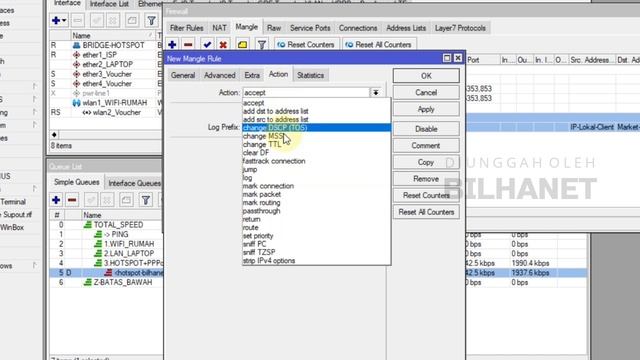Select 'change DSCP (TOS)' from action list
The image size is (640, 360).
[316, 128]
